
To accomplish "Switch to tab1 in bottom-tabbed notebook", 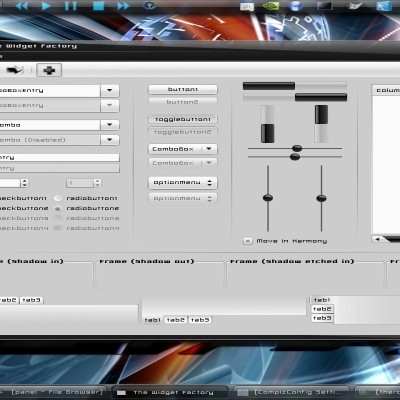I will (153, 320).
